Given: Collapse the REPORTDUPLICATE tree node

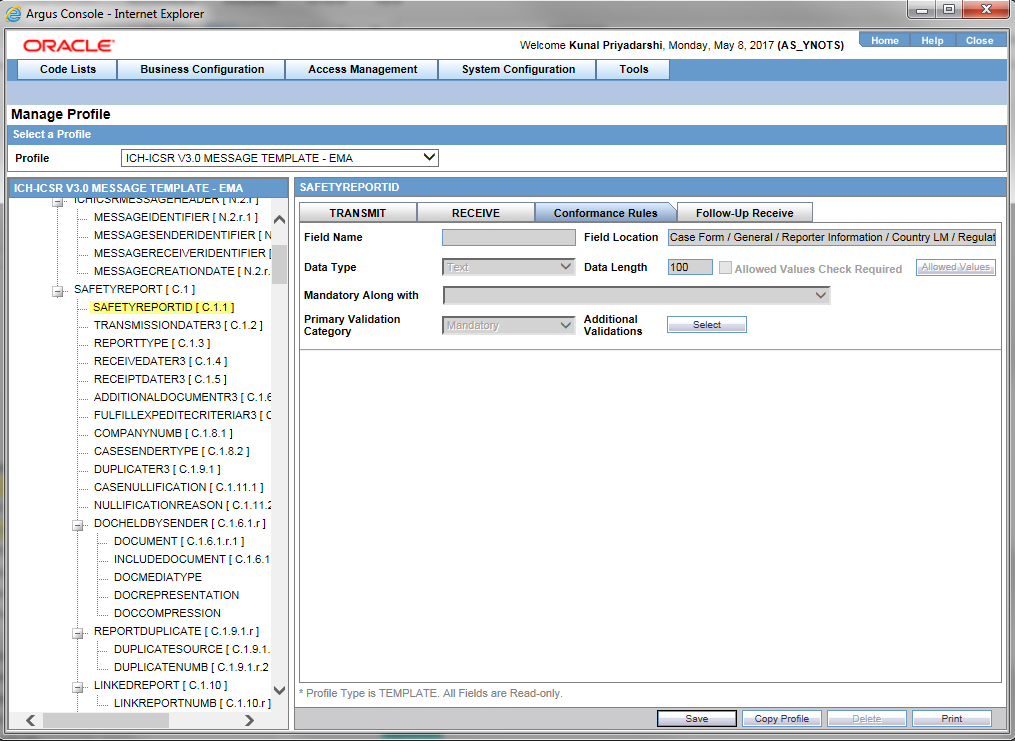Looking at the screenshot, I should (x=78, y=633).
